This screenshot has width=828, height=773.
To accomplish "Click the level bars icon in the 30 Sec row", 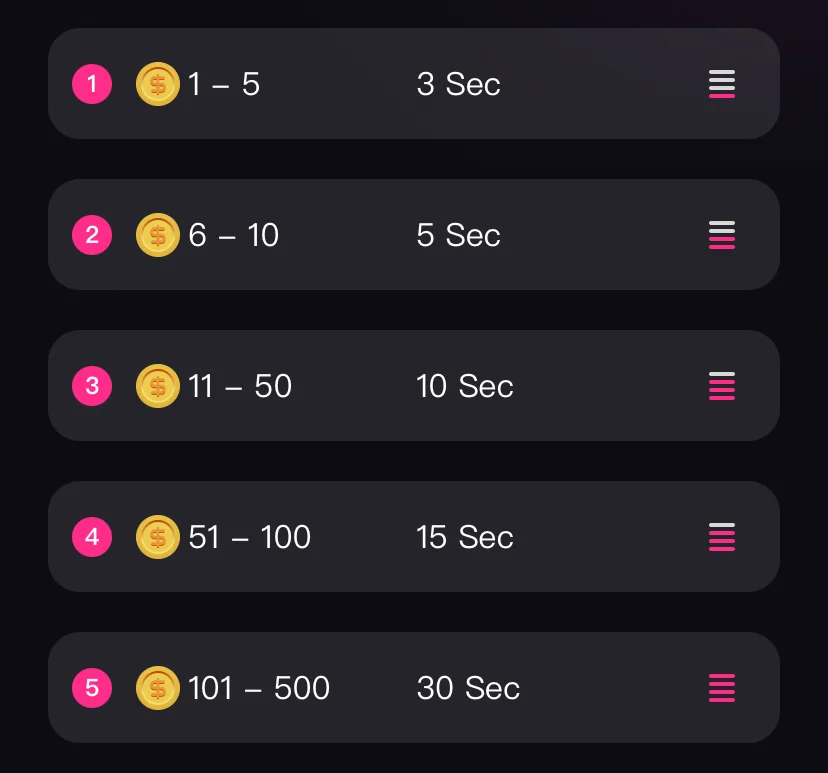I will point(722,688).
